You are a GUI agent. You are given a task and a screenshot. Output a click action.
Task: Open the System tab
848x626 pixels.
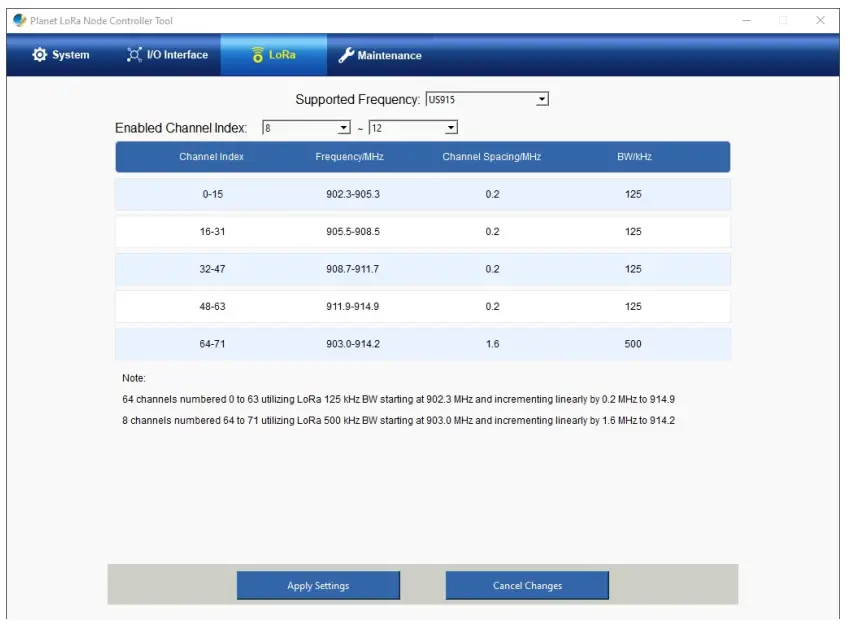[x=61, y=55]
